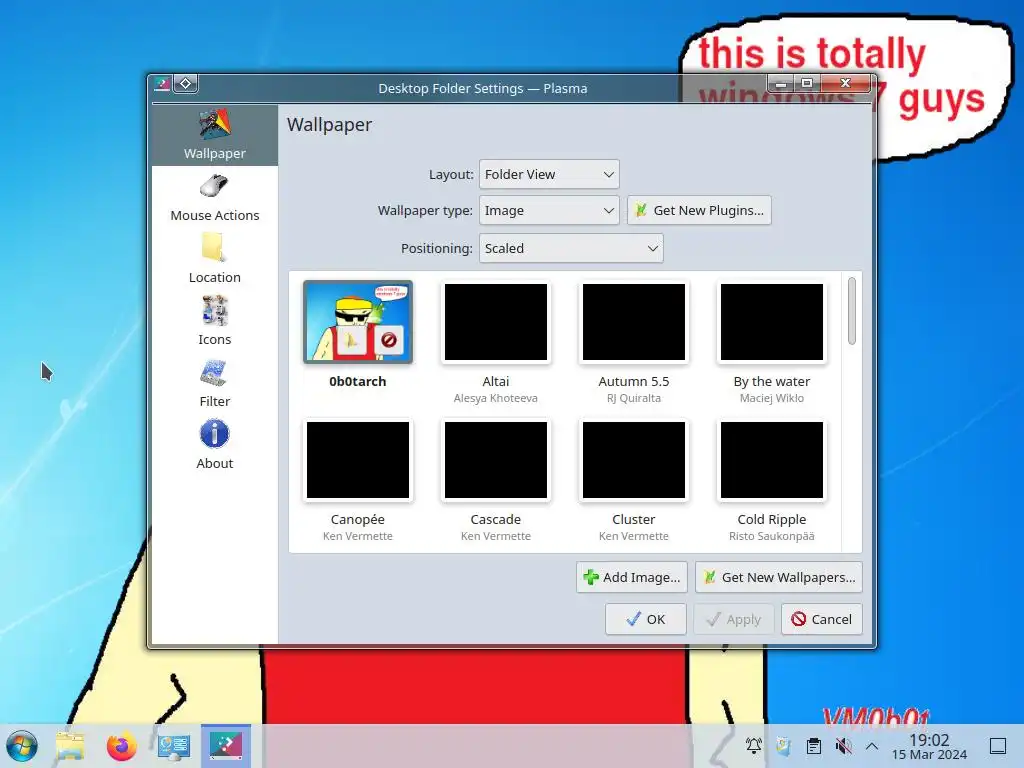Click the show desktop button
Viewport: 1024px width, 768px height.
pos(998,746)
